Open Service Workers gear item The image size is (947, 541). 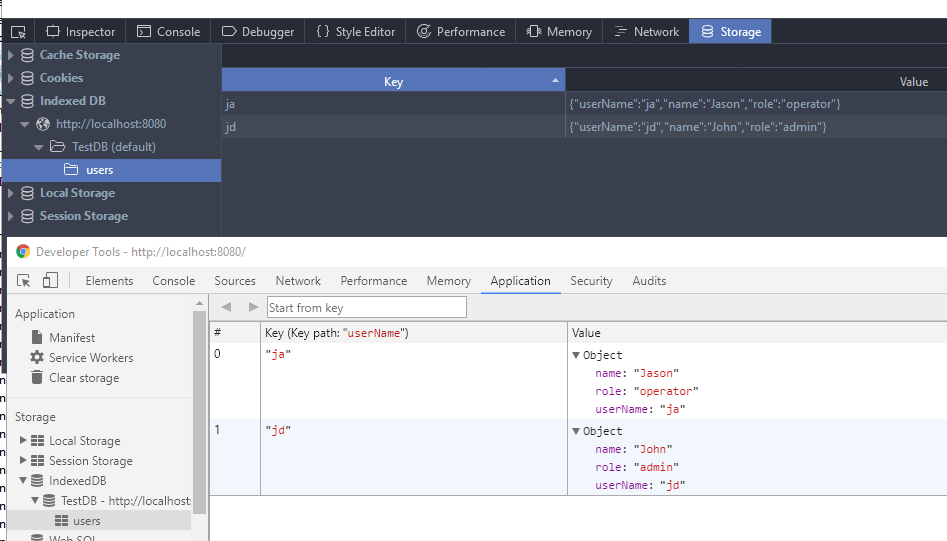coord(90,358)
